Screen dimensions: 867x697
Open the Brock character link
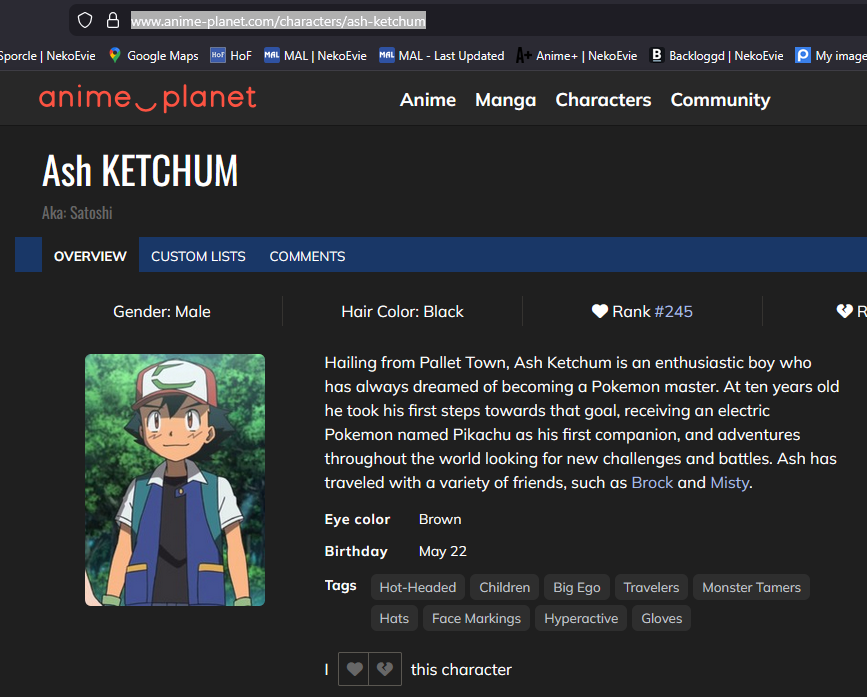(652, 483)
